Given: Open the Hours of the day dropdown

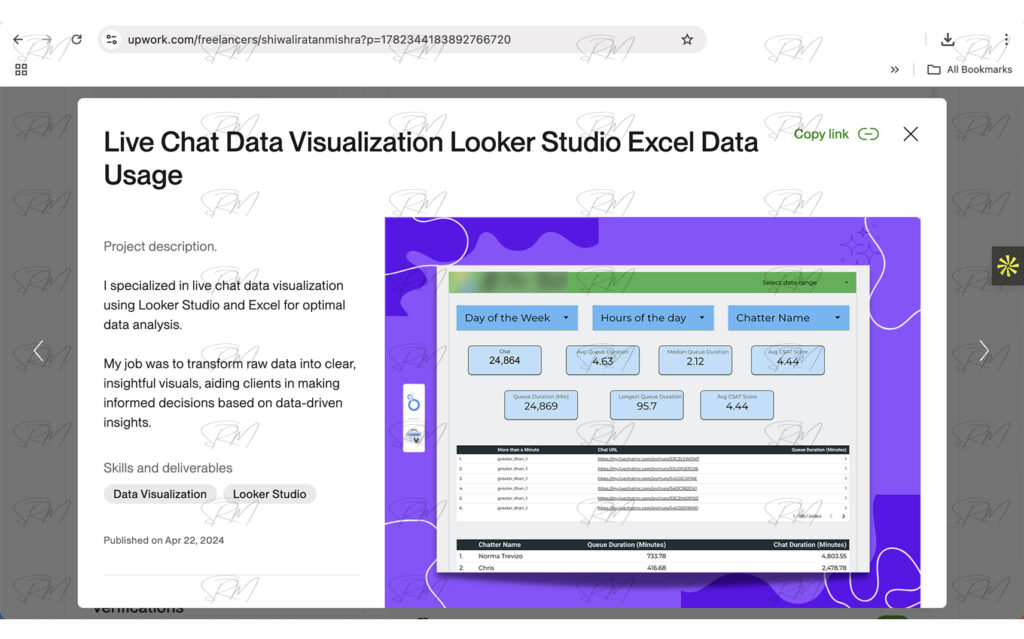Looking at the screenshot, I should point(652,318).
